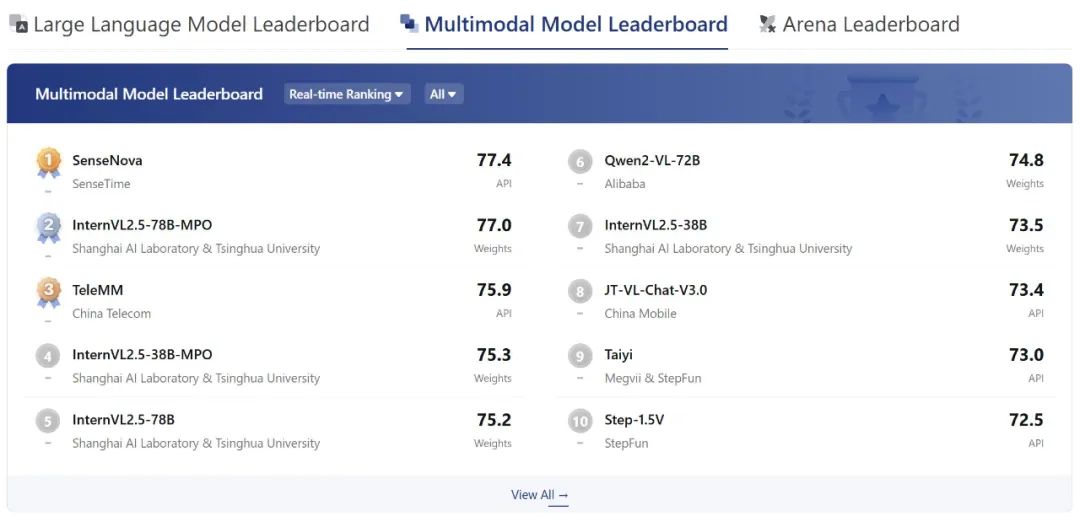Expand the All filter dropdown
The width and height of the screenshot is (1080, 516).
click(443, 94)
